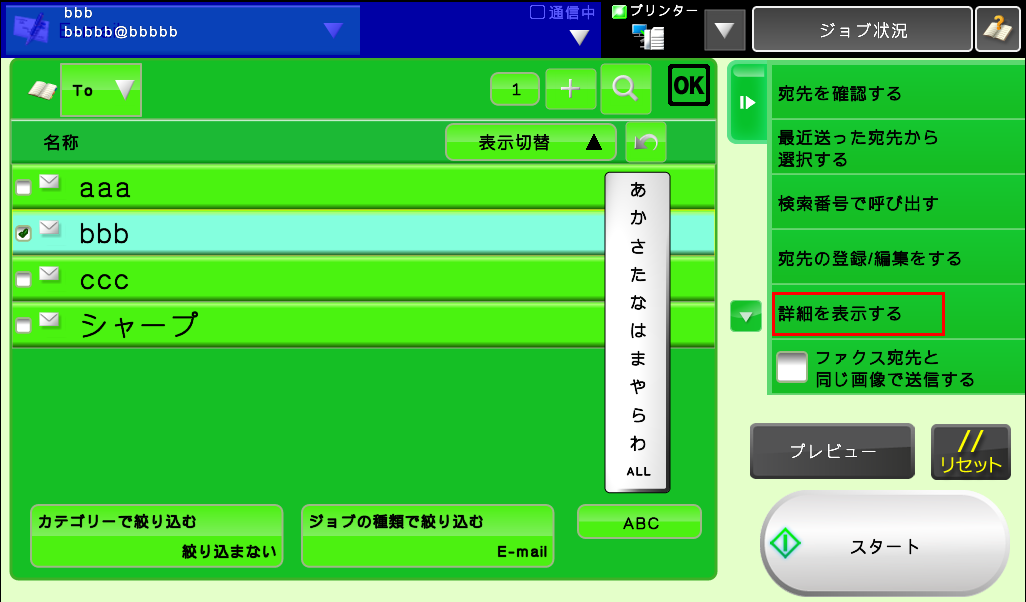The image size is (1026, 602).
Task: Click the undo arrow icon beside display switch
Action: point(645,143)
